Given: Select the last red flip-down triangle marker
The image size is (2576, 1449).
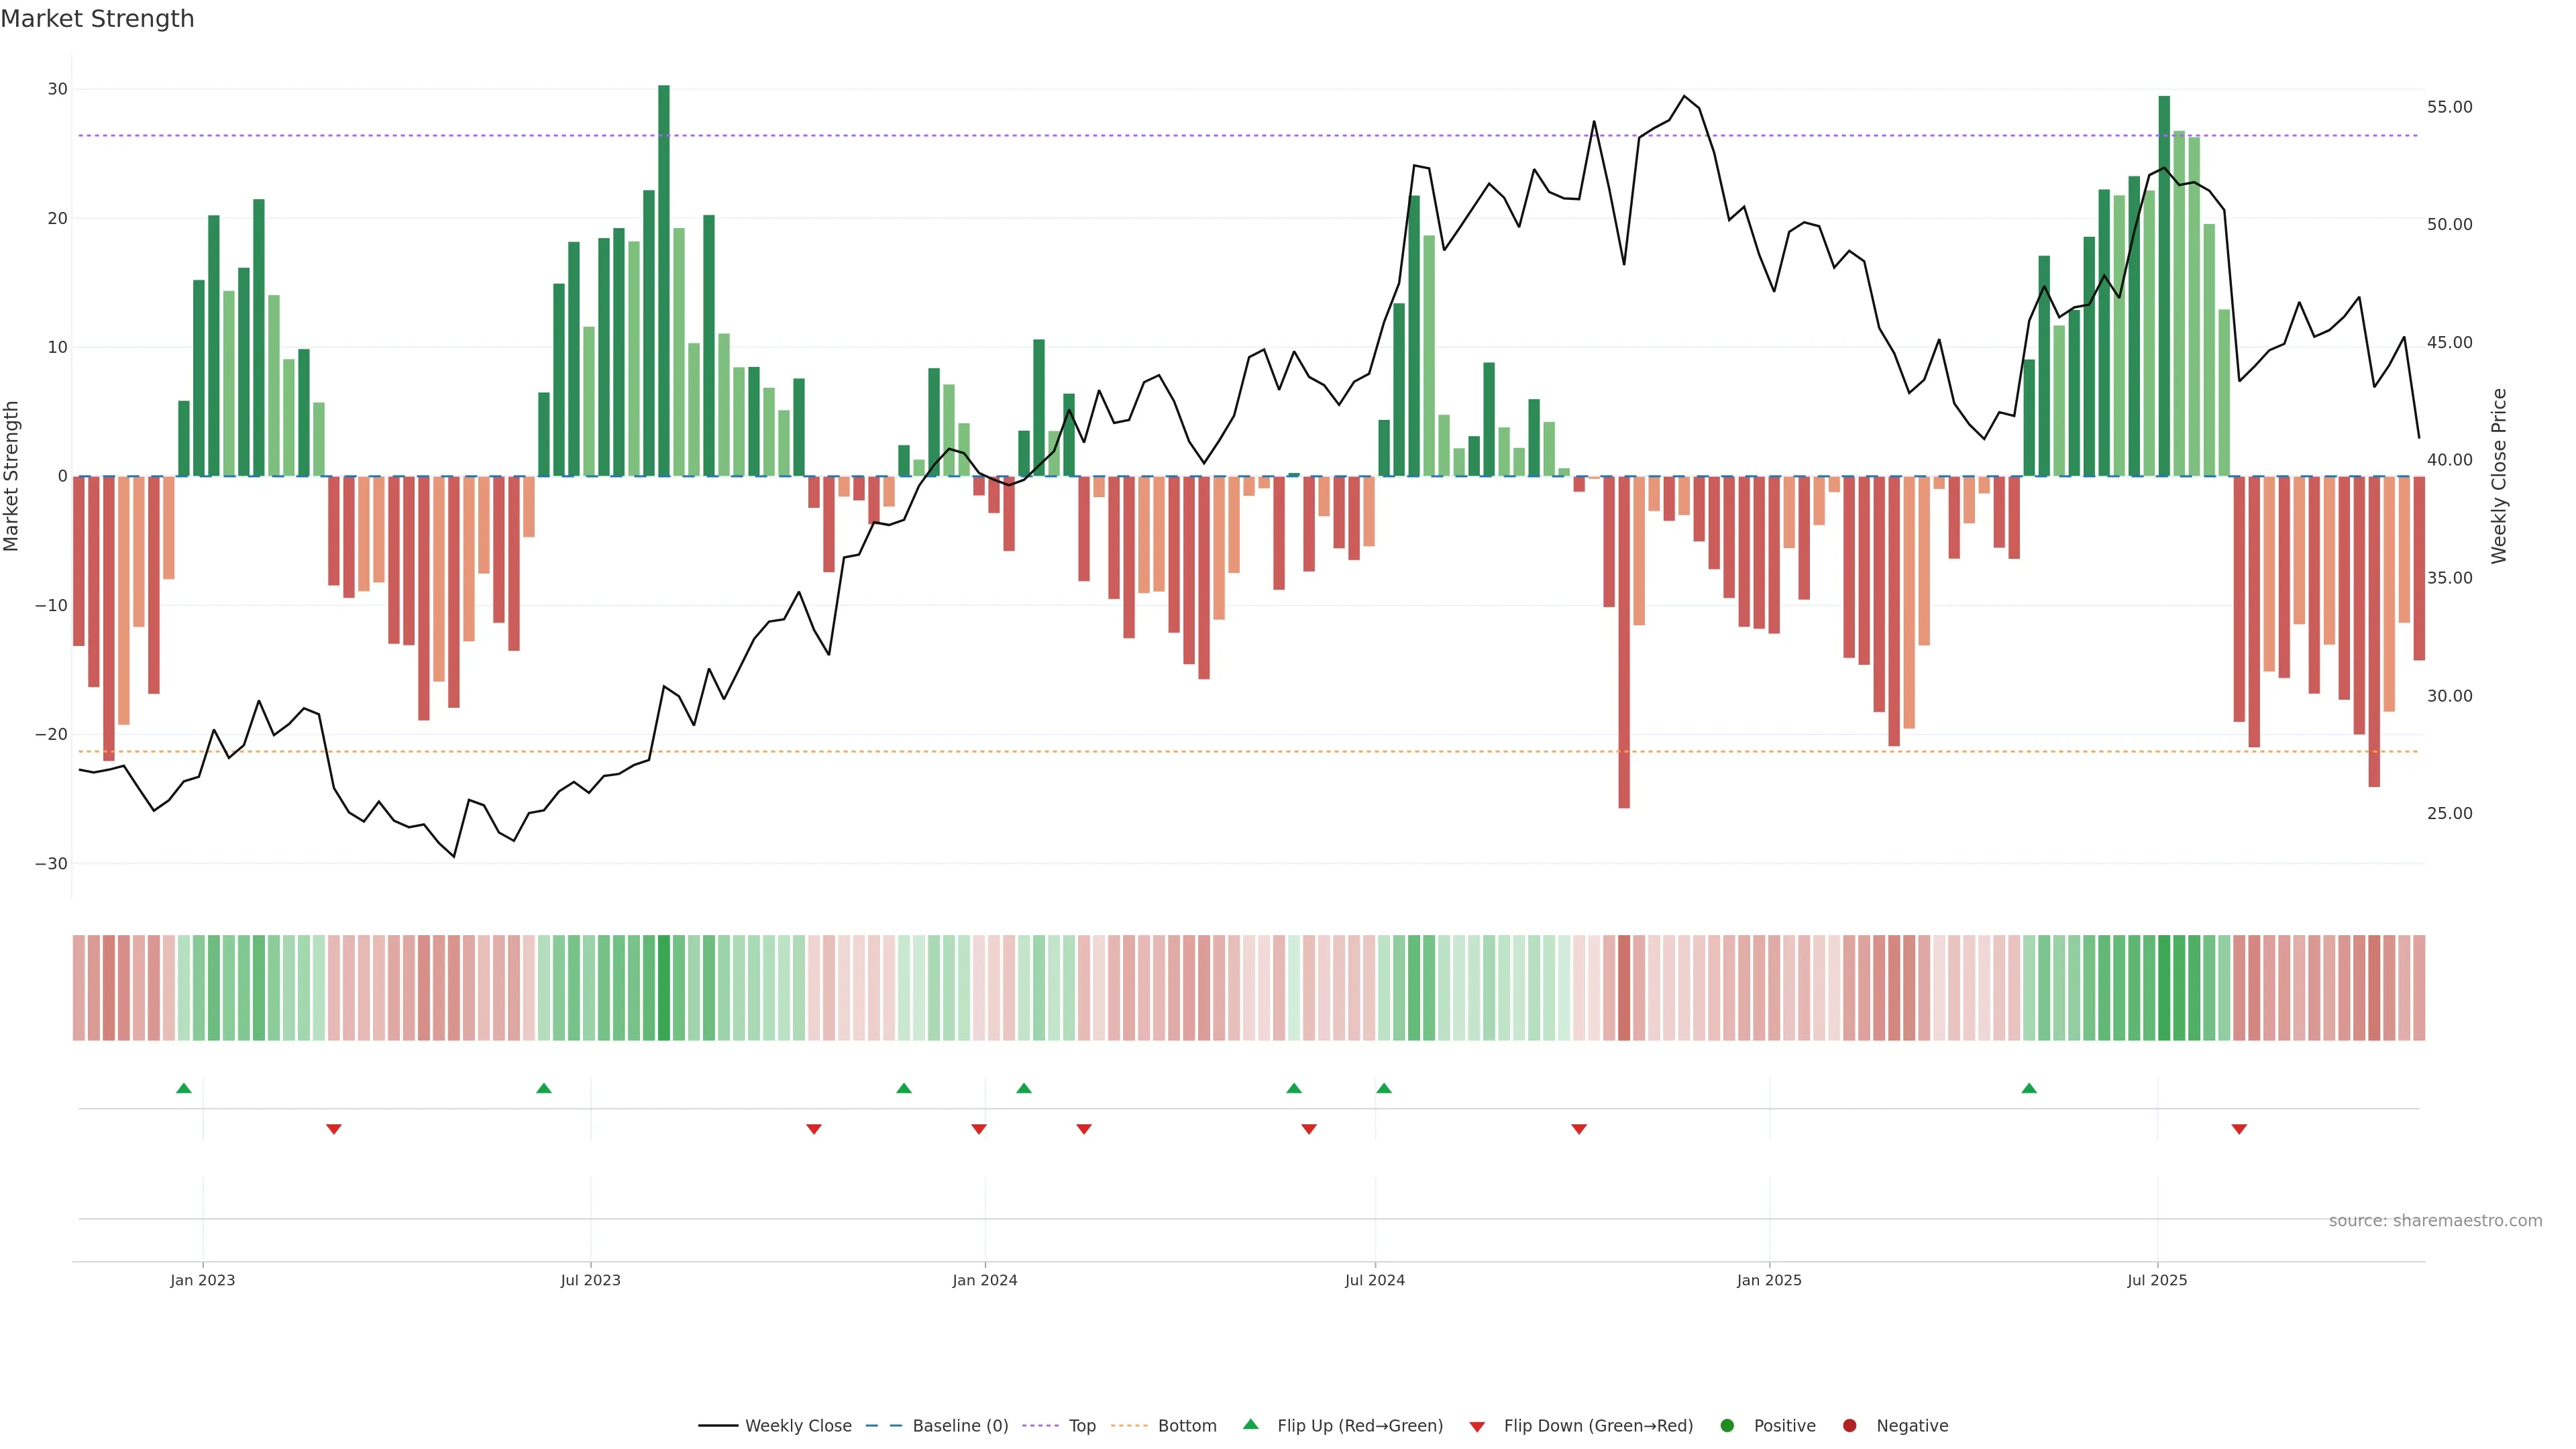Looking at the screenshot, I should tap(2239, 1129).
